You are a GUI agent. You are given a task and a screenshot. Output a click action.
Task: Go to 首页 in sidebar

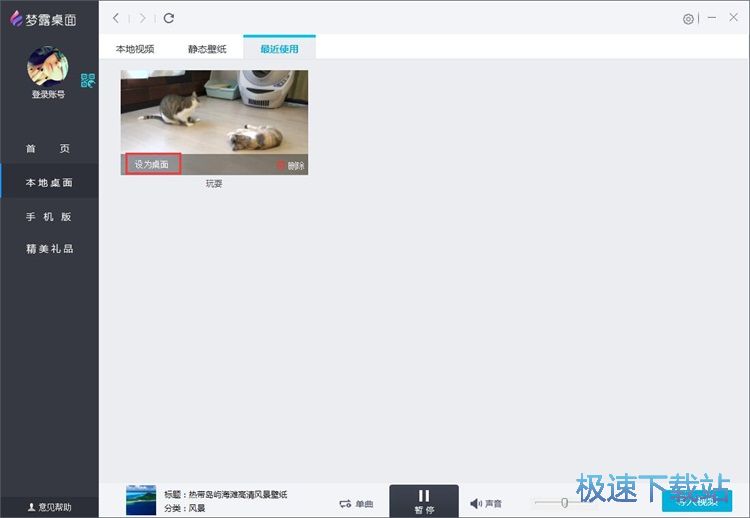tap(48, 148)
